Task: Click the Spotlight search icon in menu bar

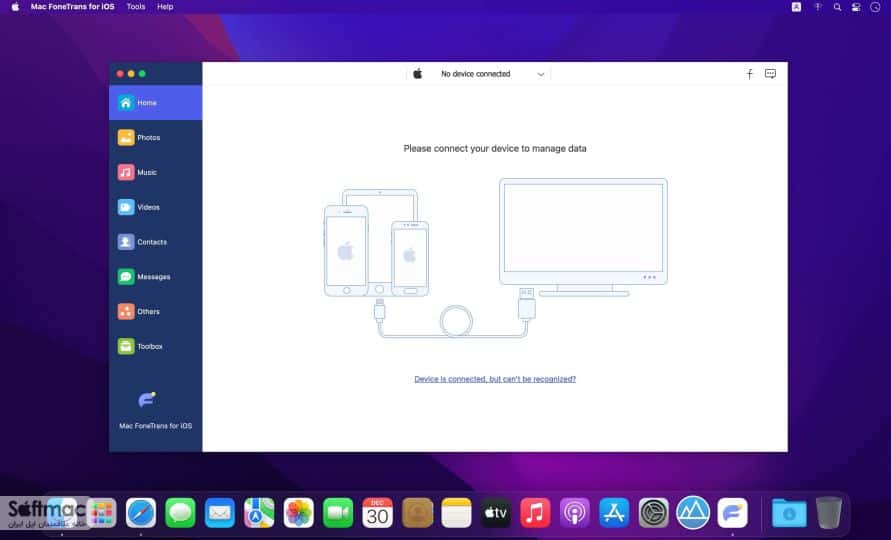Action: tap(837, 7)
